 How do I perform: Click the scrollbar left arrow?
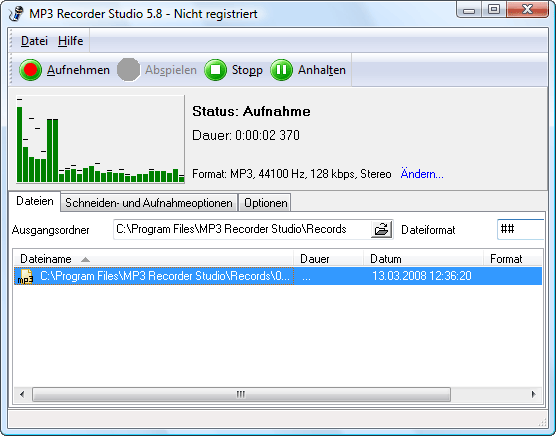[22, 394]
